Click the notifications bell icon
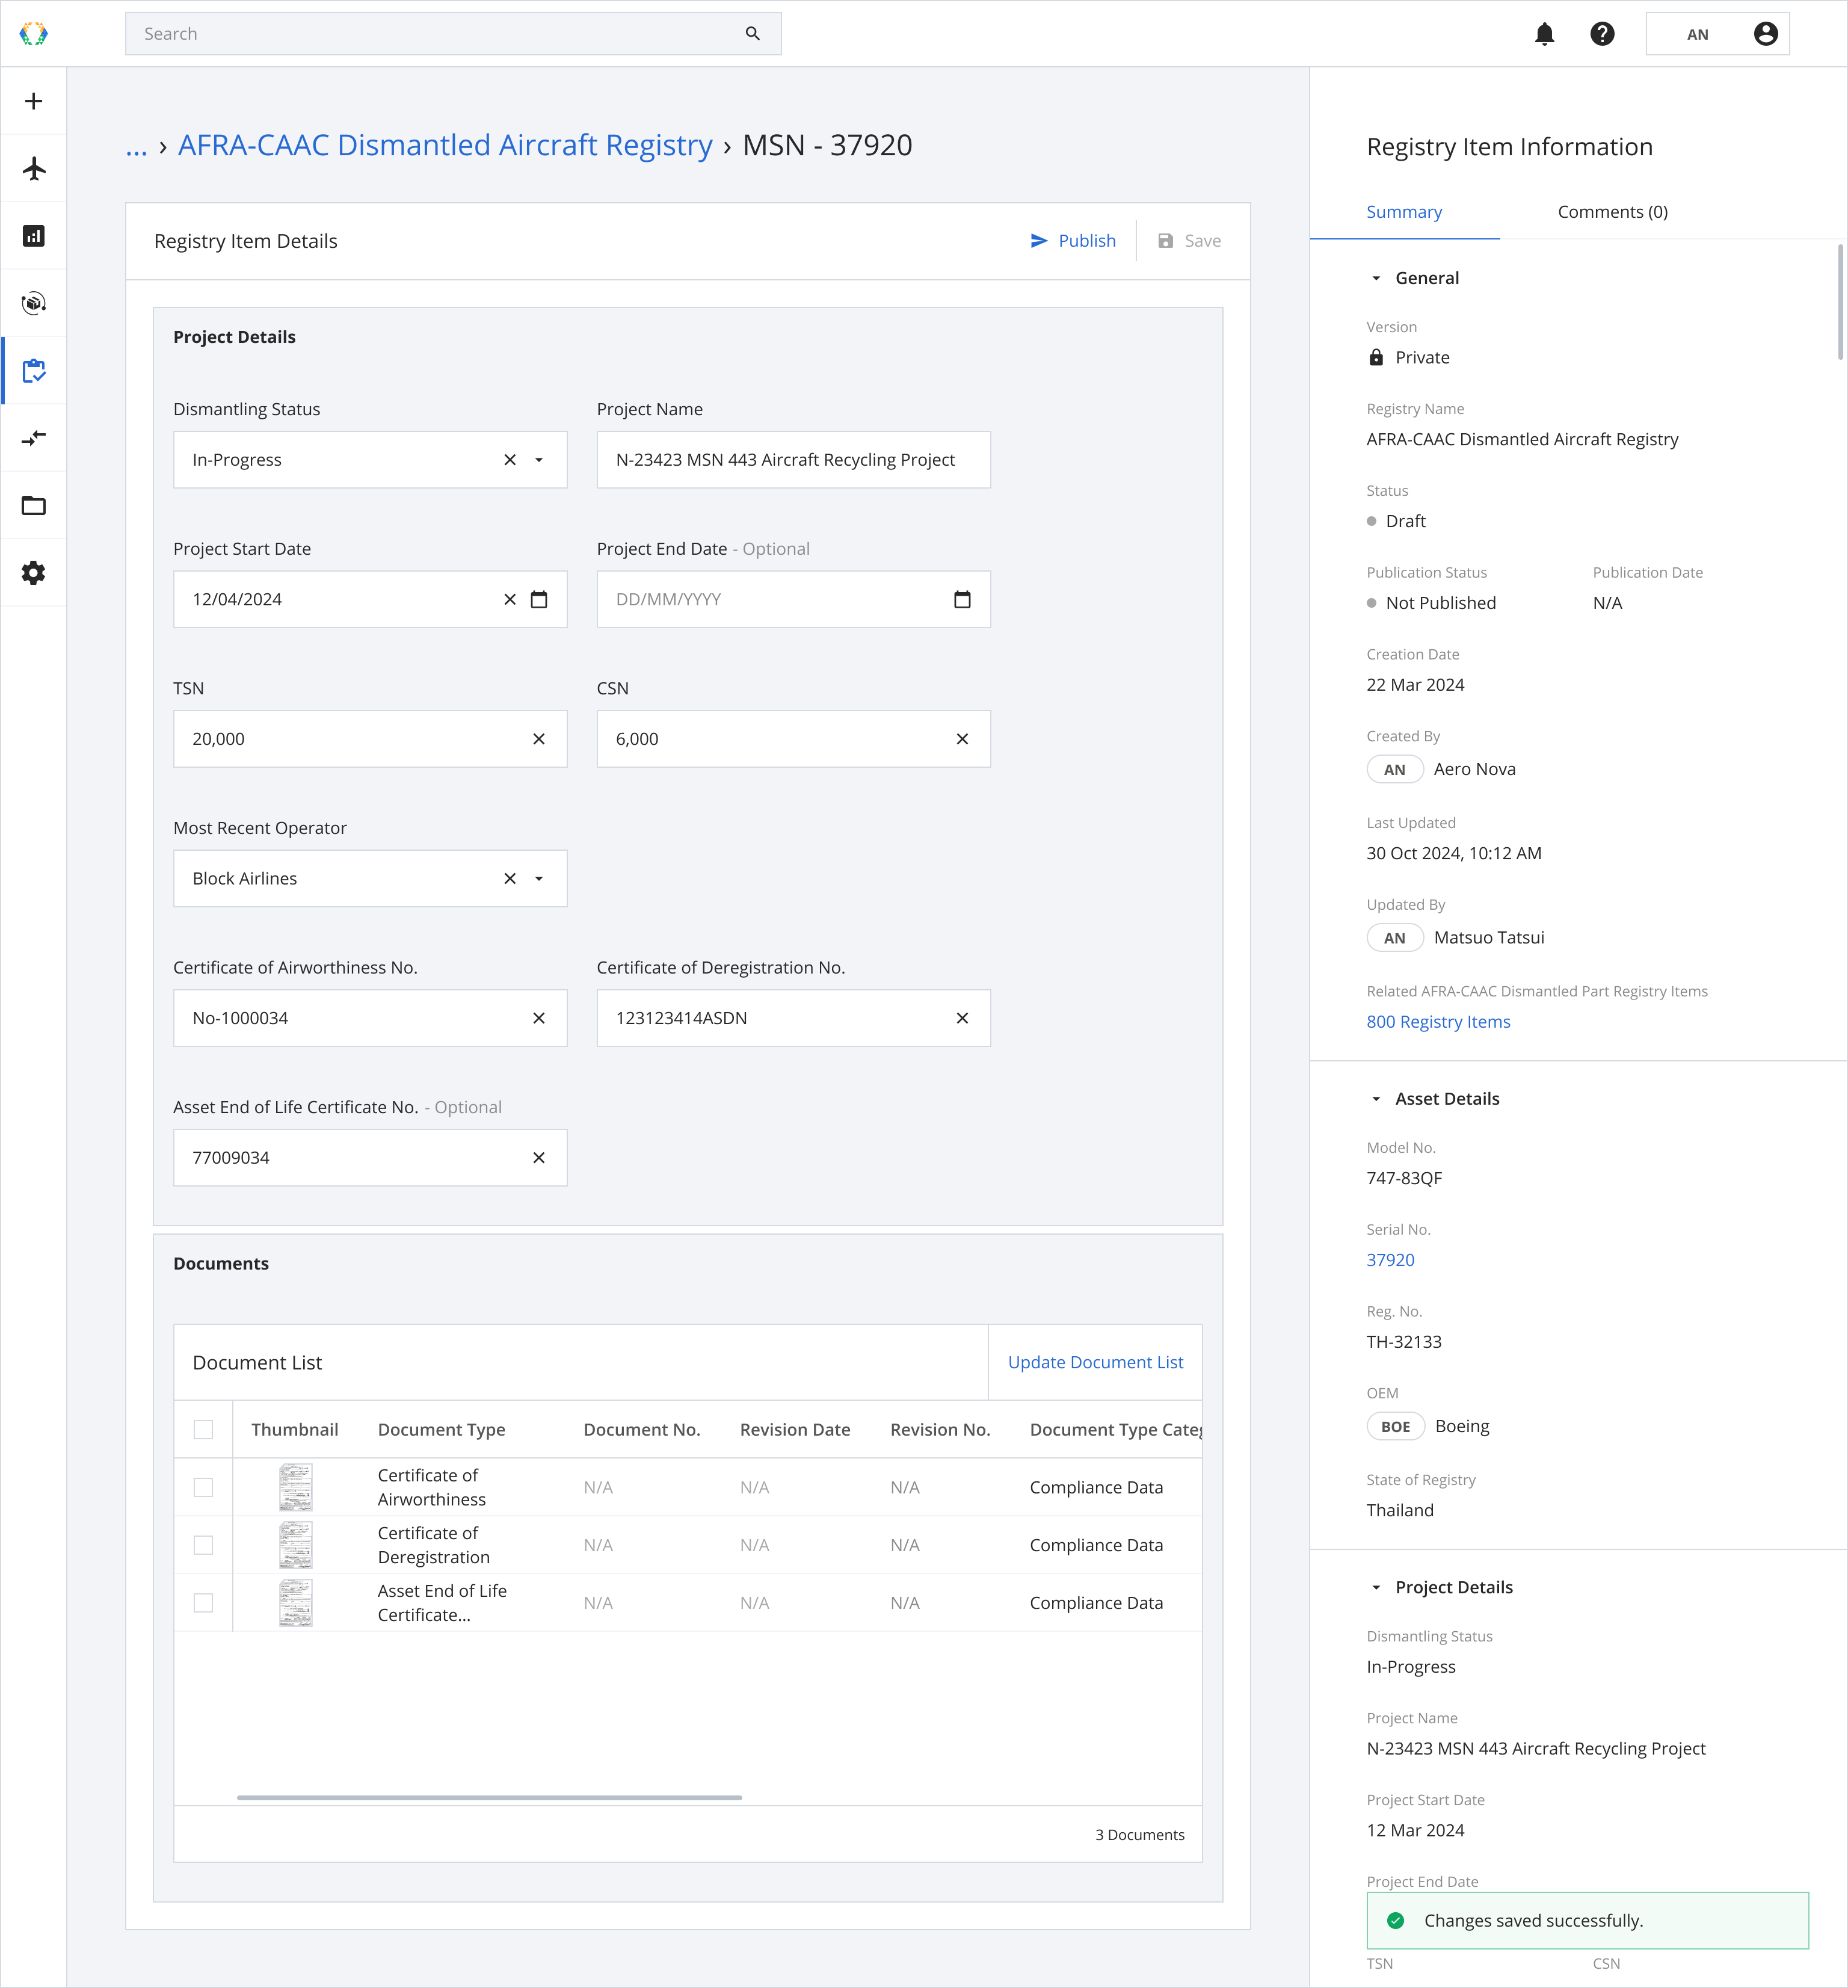The image size is (1848, 1988). click(x=1544, y=34)
